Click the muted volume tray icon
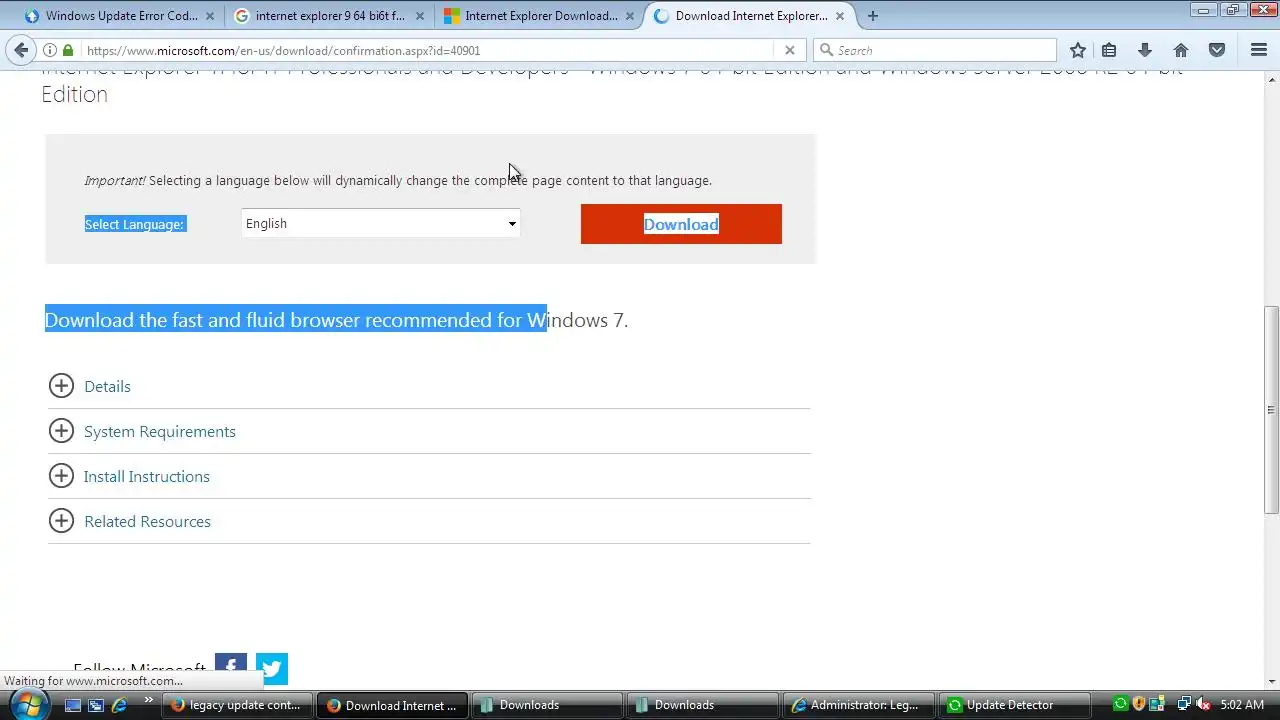This screenshot has width=1280, height=720. click(x=1204, y=705)
